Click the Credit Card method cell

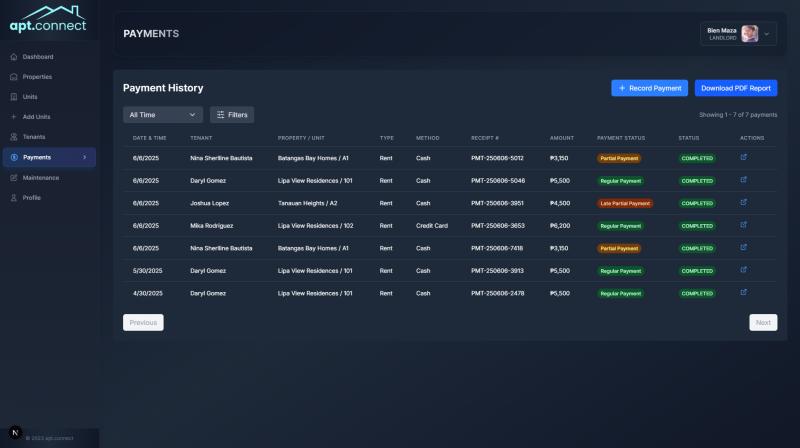tap(432, 226)
